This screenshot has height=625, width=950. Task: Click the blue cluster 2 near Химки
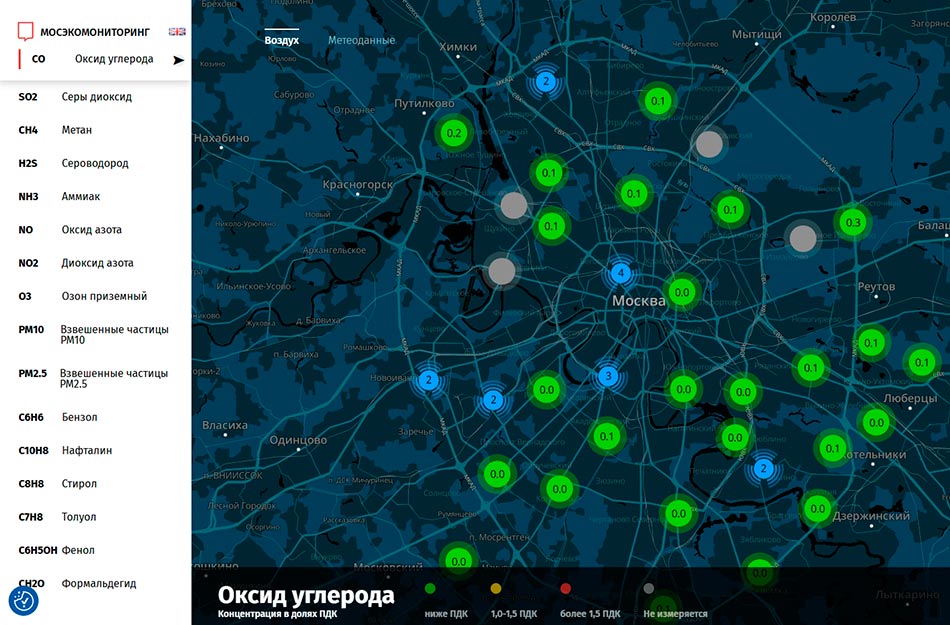545,82
